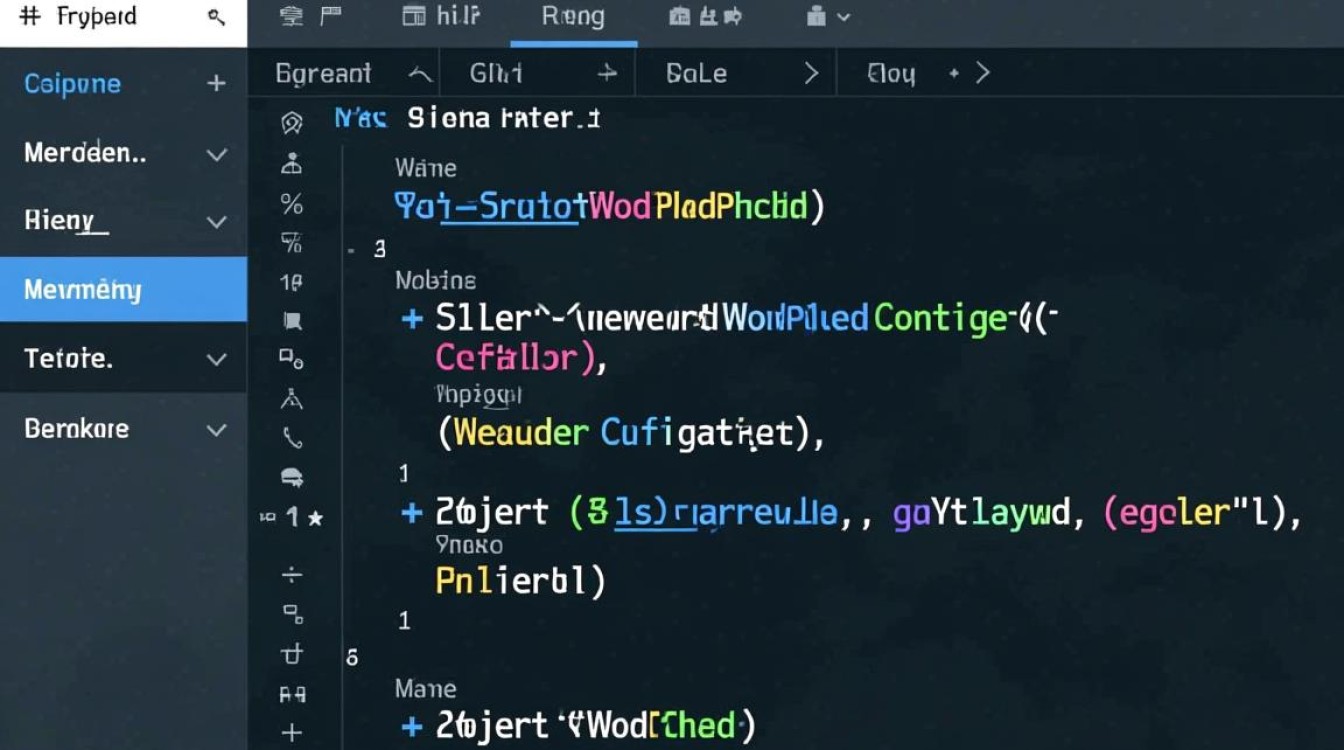Click the flag icon in the top toolbar
The image size is (1344, 750).
tap(330, 16)
